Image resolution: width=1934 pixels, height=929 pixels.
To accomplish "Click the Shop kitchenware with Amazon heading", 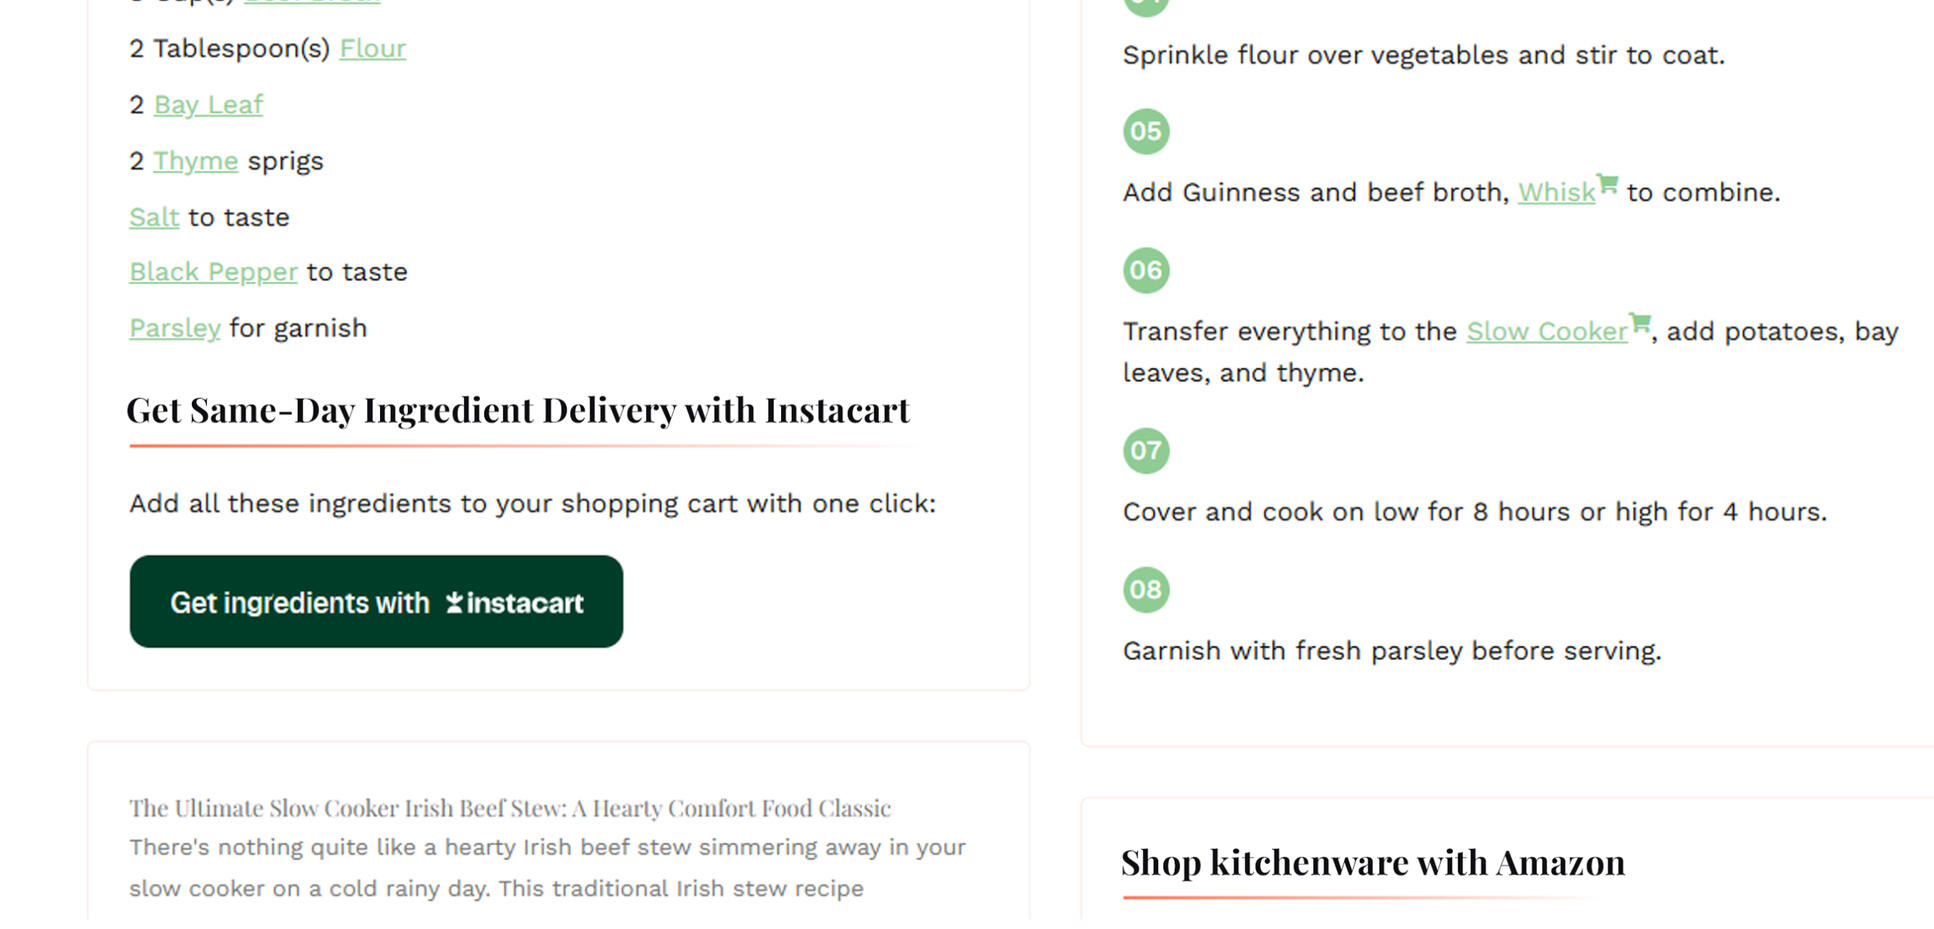I will [x=1373, y=861].
